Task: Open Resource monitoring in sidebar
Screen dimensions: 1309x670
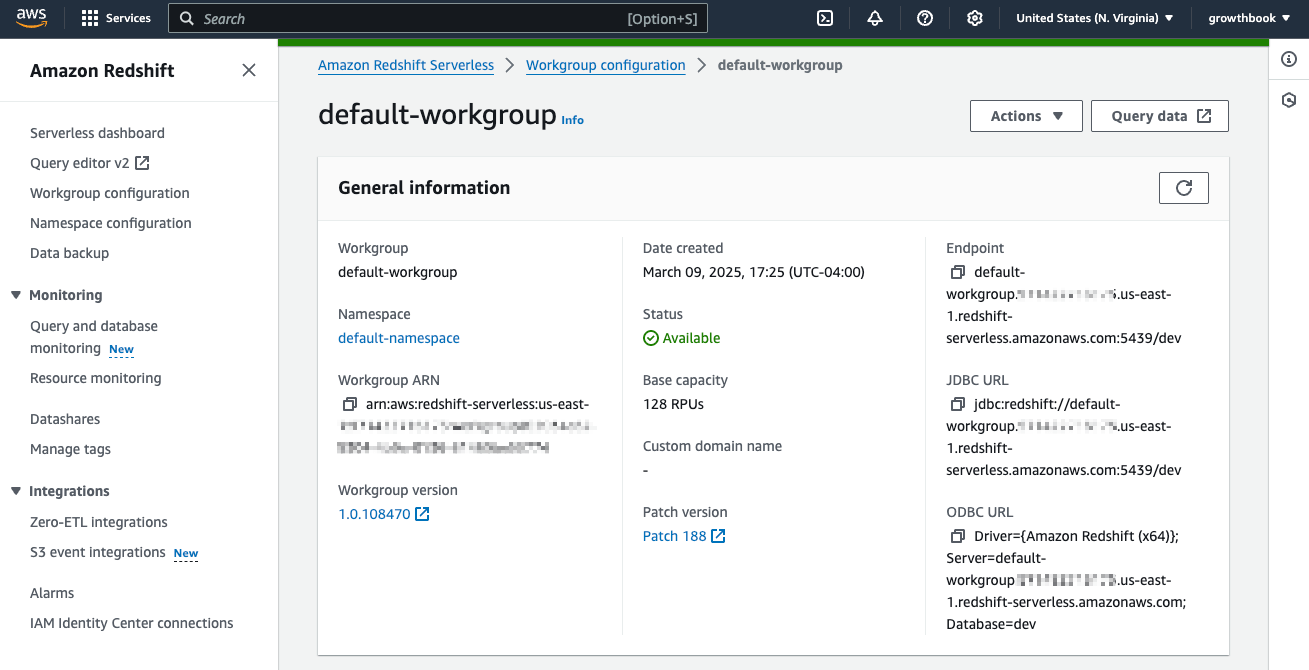Action: click(96, 378)
